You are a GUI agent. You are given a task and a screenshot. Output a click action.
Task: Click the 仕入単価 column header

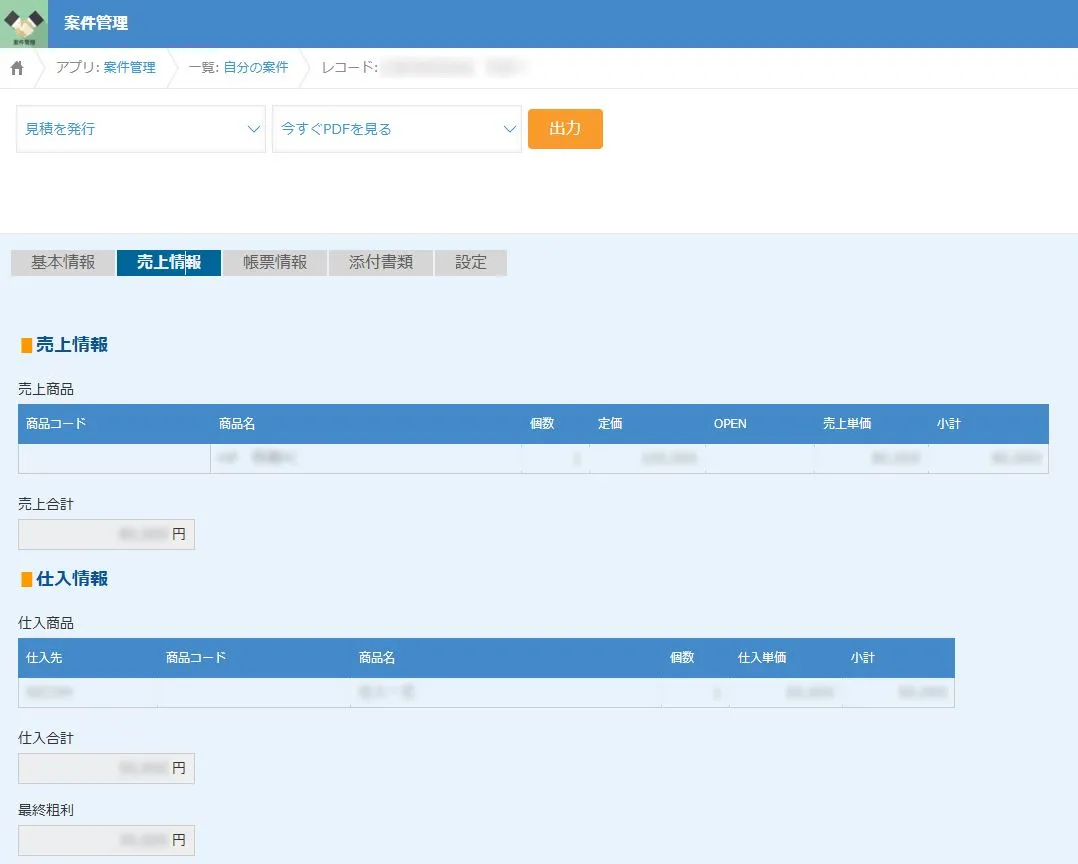point(762,658)
